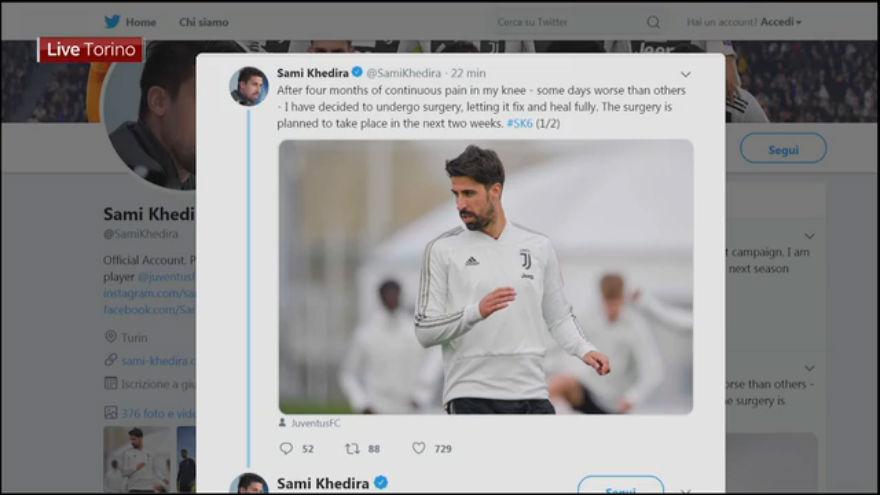Click Sami Khedira's avatar on the top tweet
The width and height of the screenshot is (880, 495).
(248, 86)
